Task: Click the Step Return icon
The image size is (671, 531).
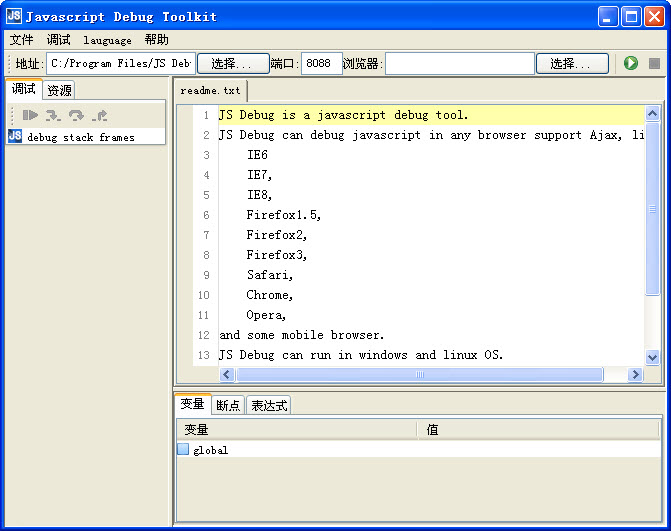Action: (x=99, y=115)
